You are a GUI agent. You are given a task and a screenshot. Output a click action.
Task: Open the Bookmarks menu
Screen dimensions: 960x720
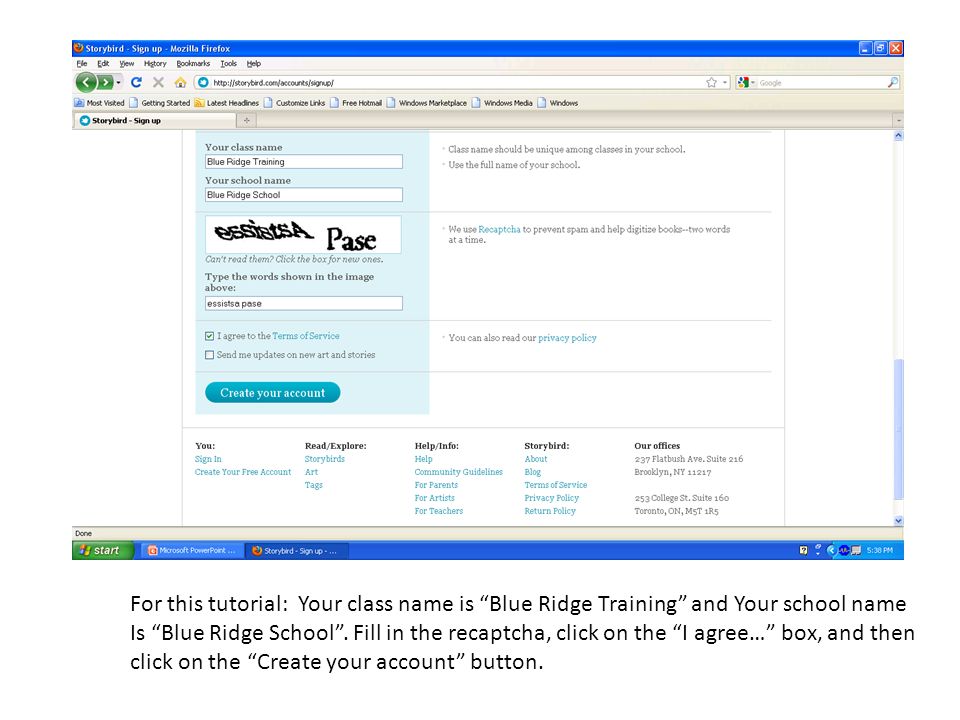(193, 64)
